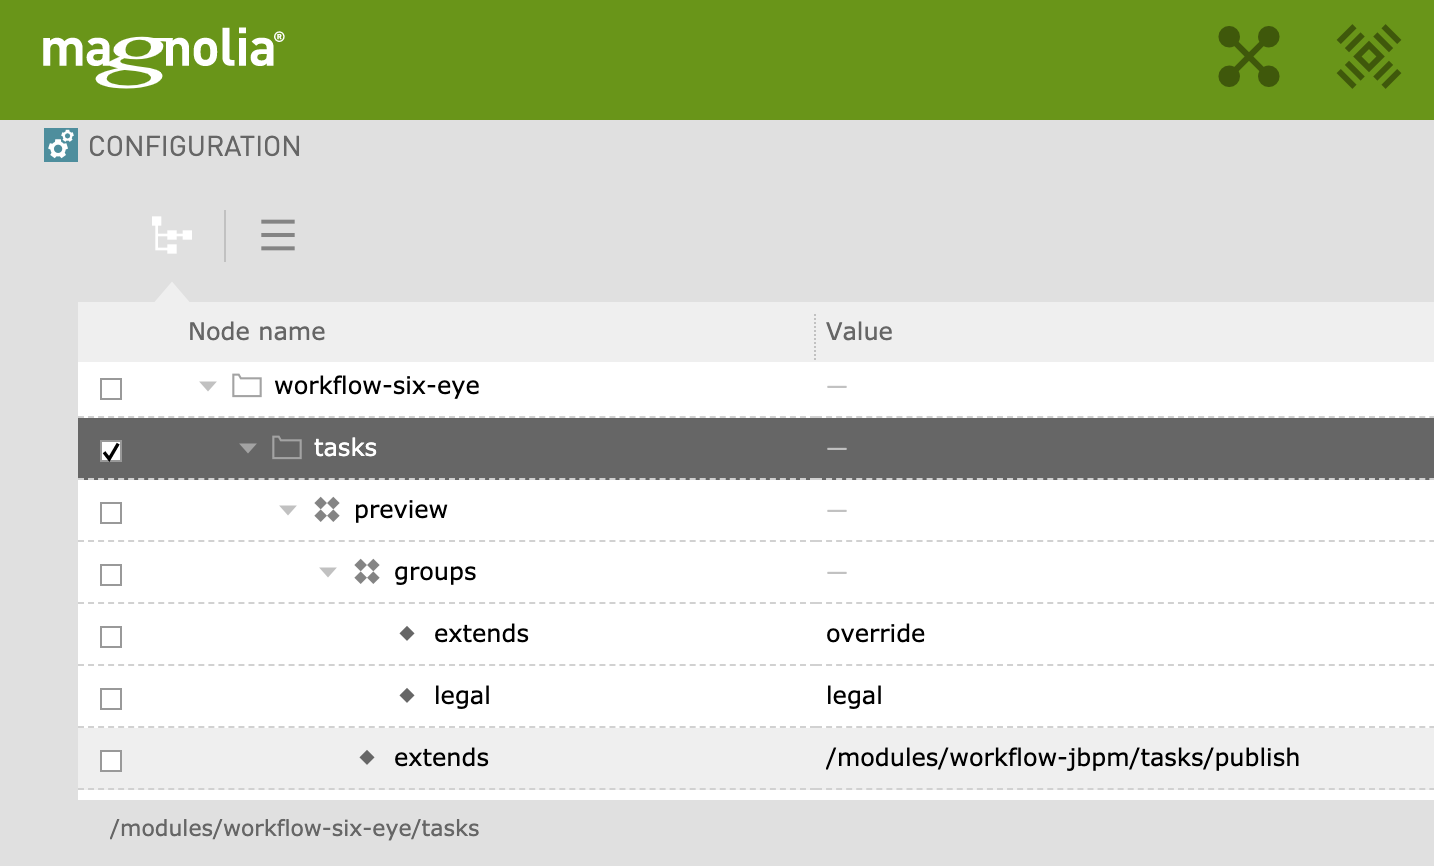
Task: Sort by Value column header
Action: [x=859, y=331]
